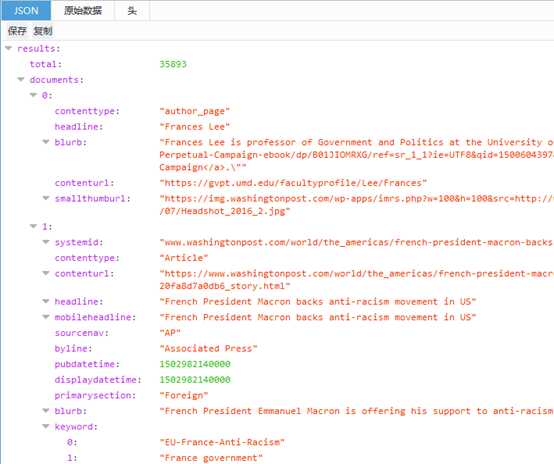
Task: Click the primarysection key label
Action: point(95,395)
